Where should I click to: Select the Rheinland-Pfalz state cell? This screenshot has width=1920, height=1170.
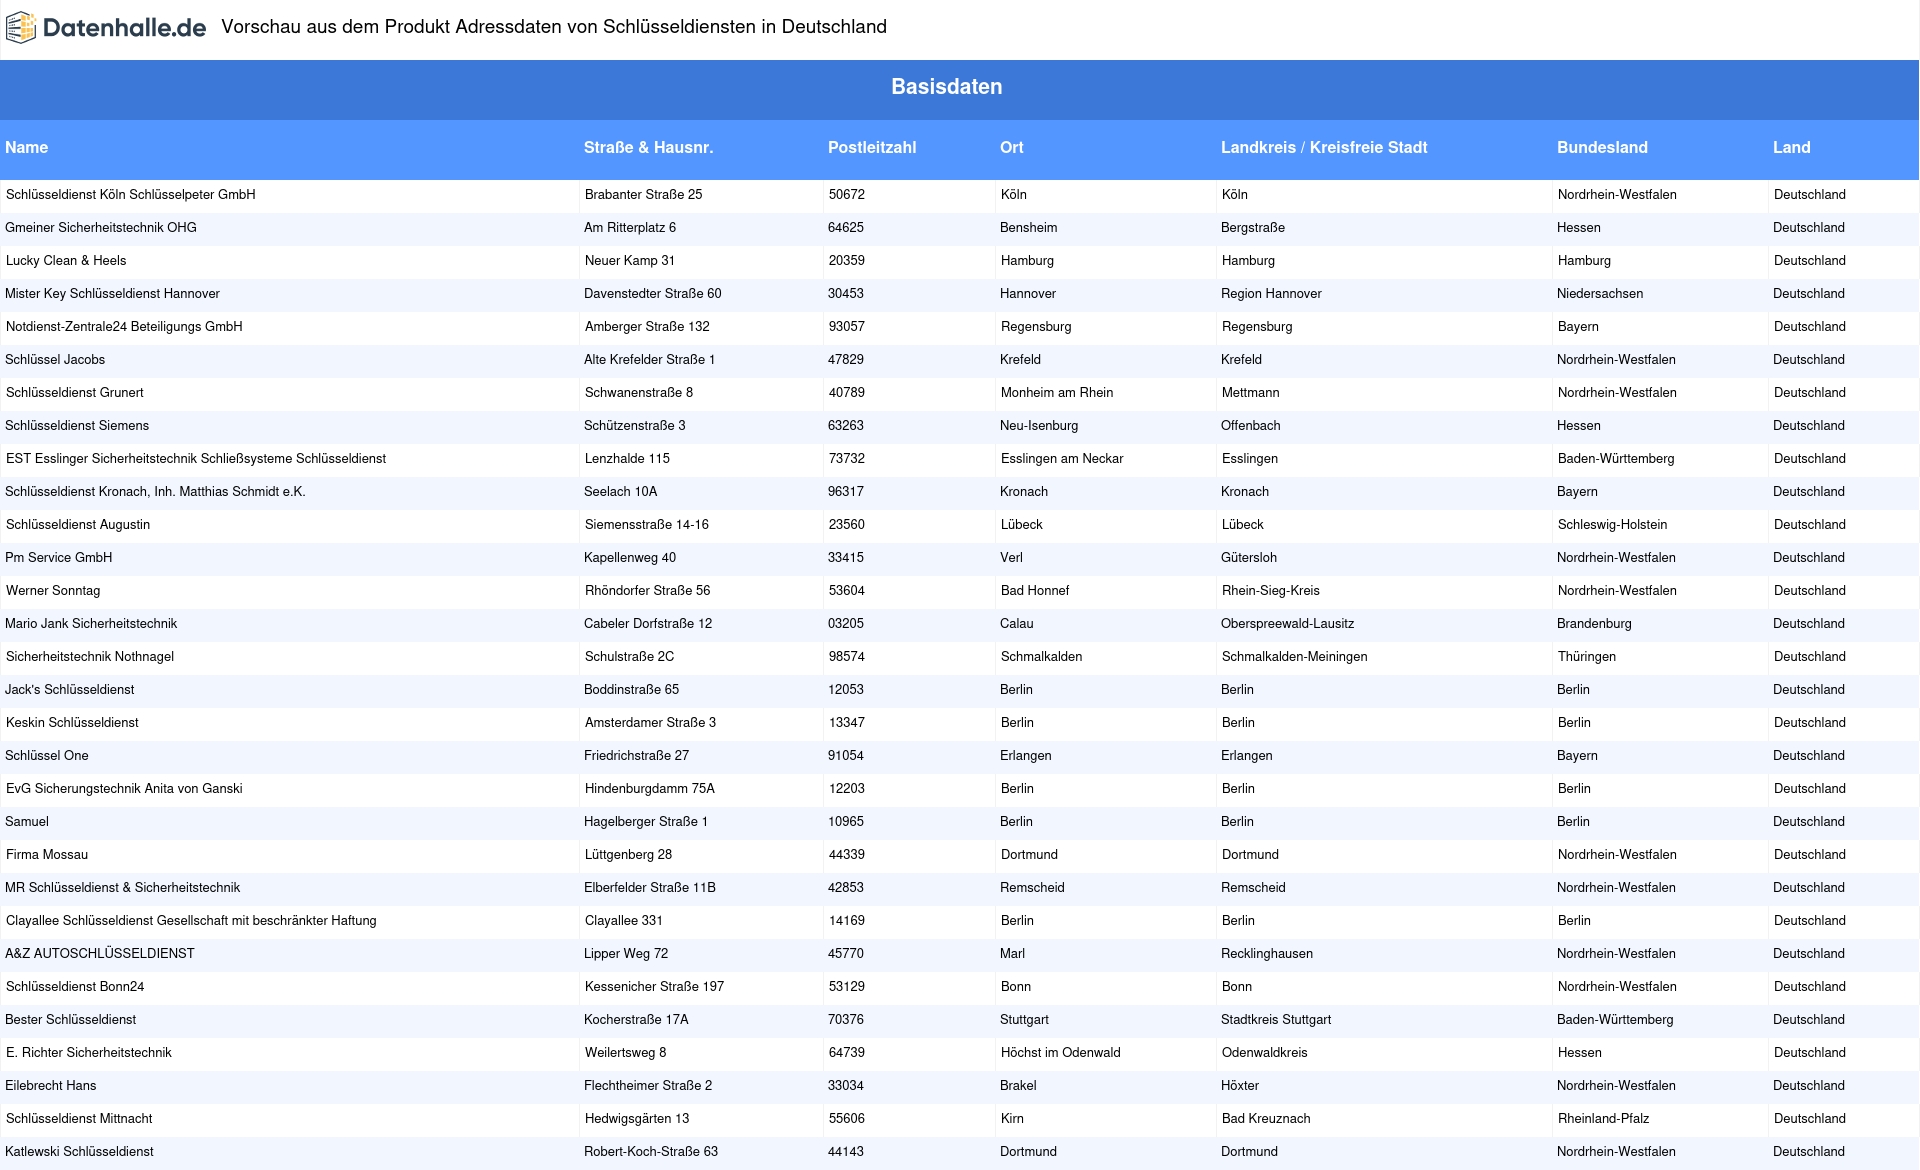tap(1604, 1119)
